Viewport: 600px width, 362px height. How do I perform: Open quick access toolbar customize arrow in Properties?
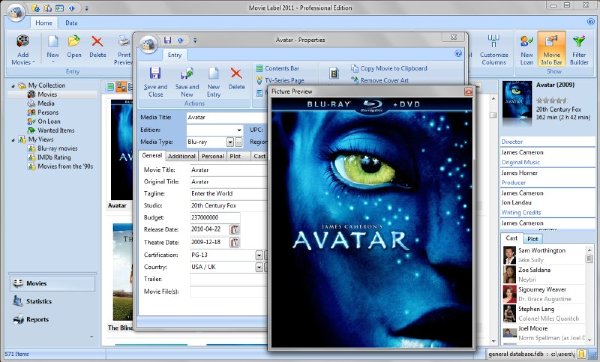[x=195, y=40]
